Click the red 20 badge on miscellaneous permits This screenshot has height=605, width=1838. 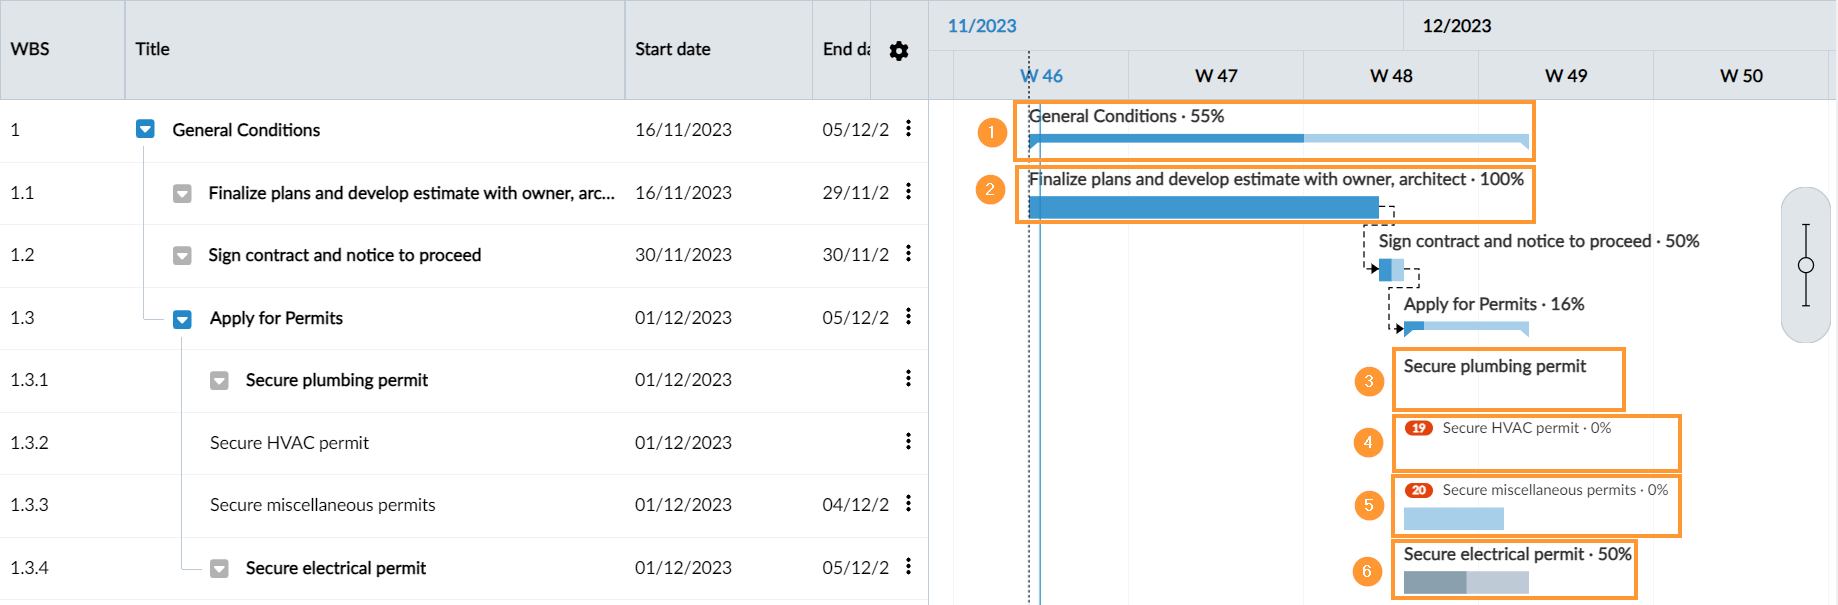click(1418, 490)
